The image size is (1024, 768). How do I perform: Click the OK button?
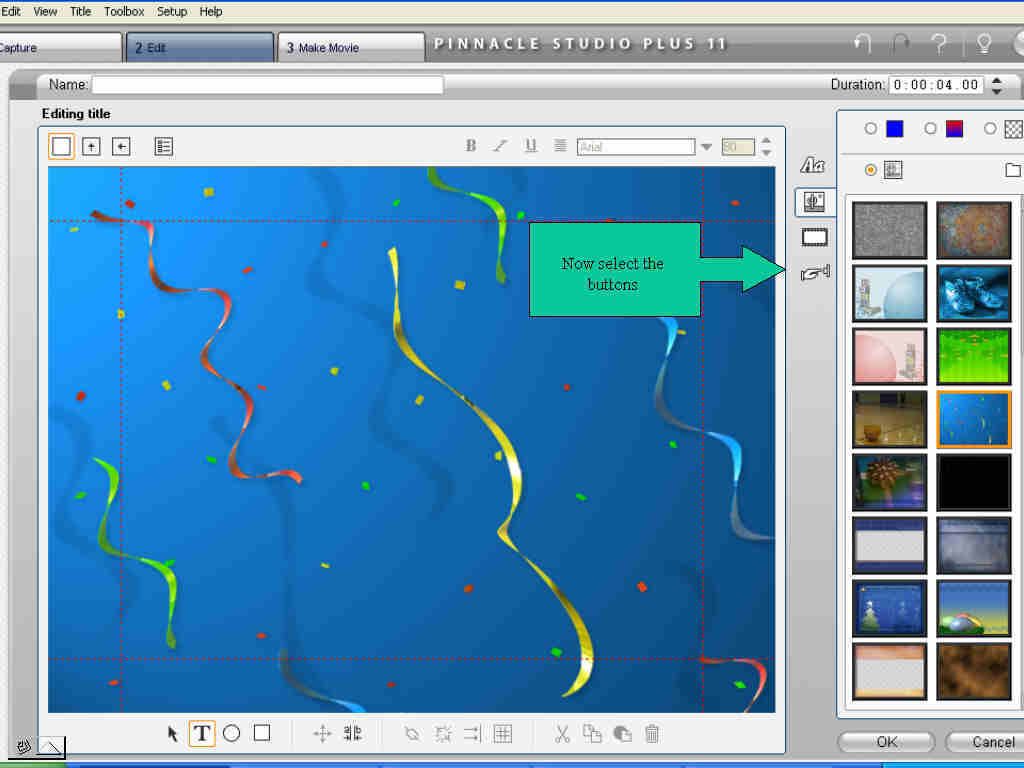(886, 742)
